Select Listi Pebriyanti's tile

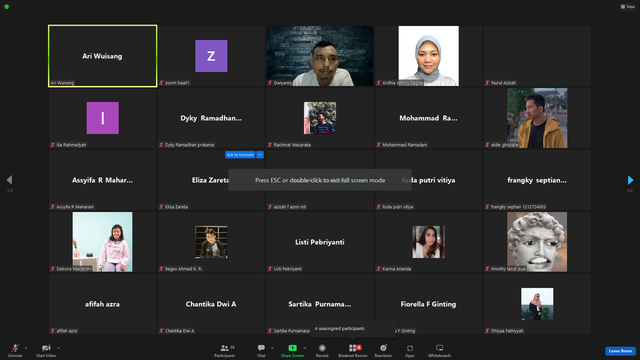(320, 242)
